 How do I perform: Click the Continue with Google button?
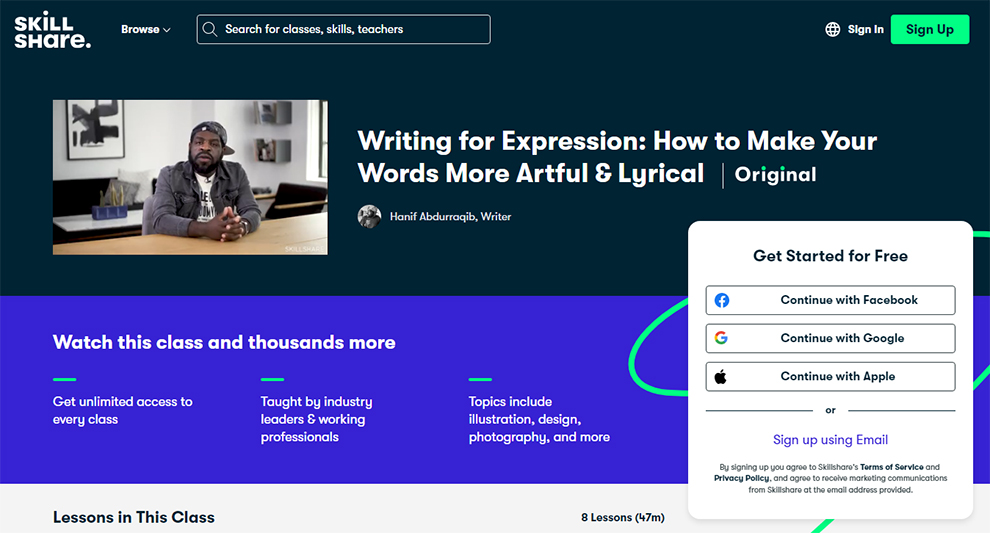[x=830, y=338]
